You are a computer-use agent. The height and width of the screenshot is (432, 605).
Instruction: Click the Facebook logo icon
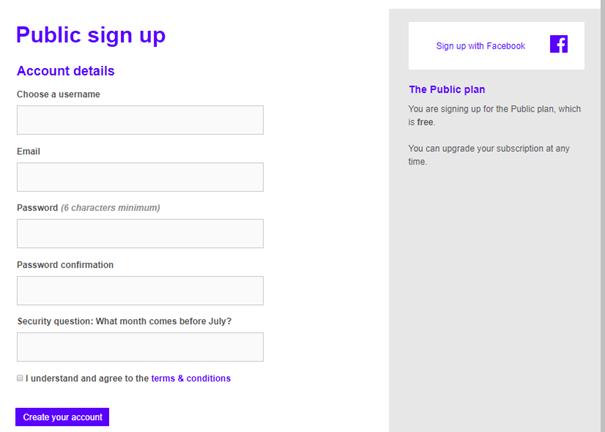pyautogui.click(x=559, y=44)
